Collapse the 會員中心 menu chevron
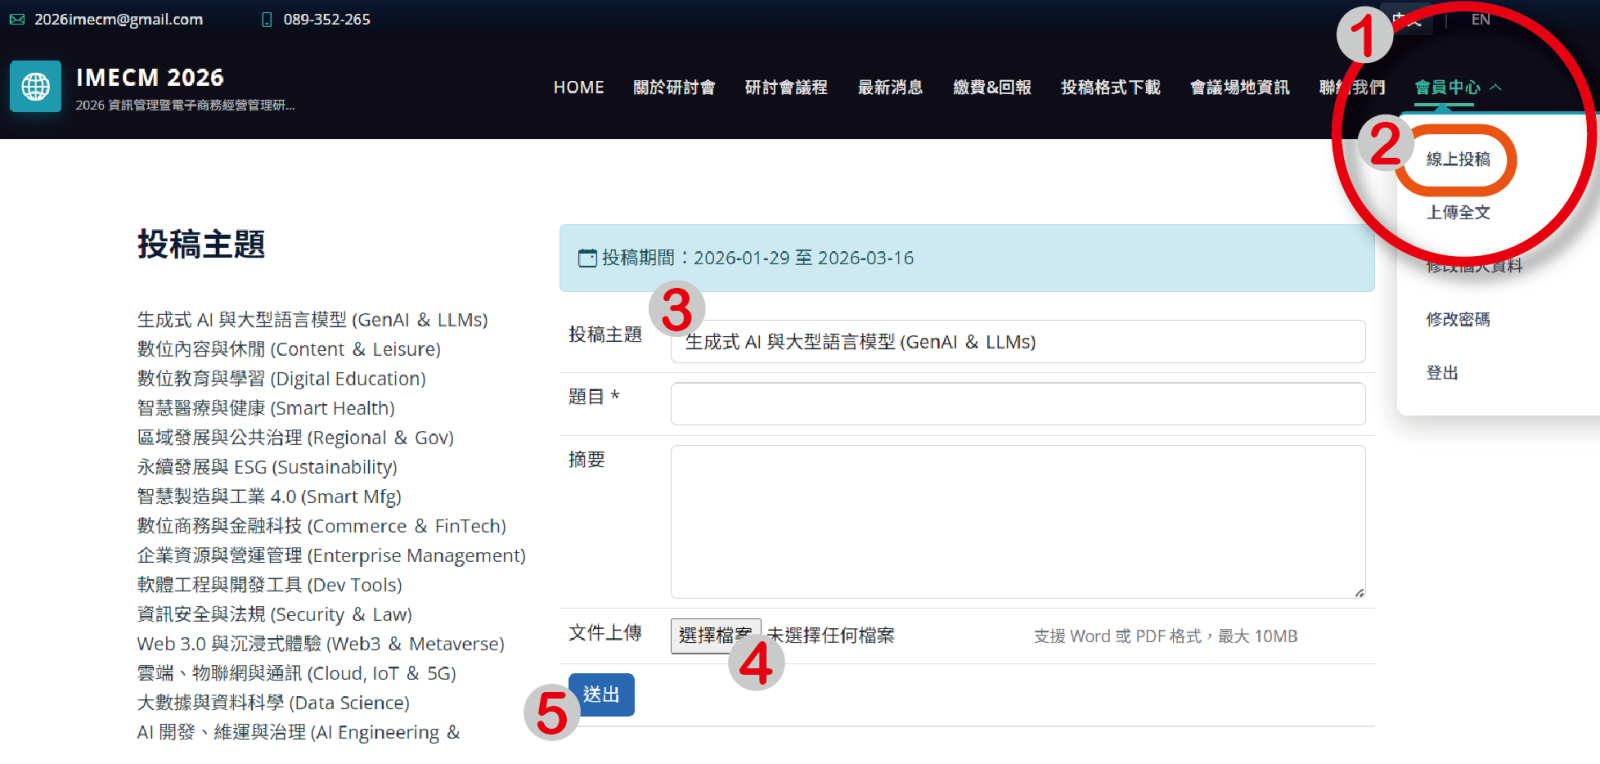This screenshot has height=764, width=1600. tap(1496, 87)
